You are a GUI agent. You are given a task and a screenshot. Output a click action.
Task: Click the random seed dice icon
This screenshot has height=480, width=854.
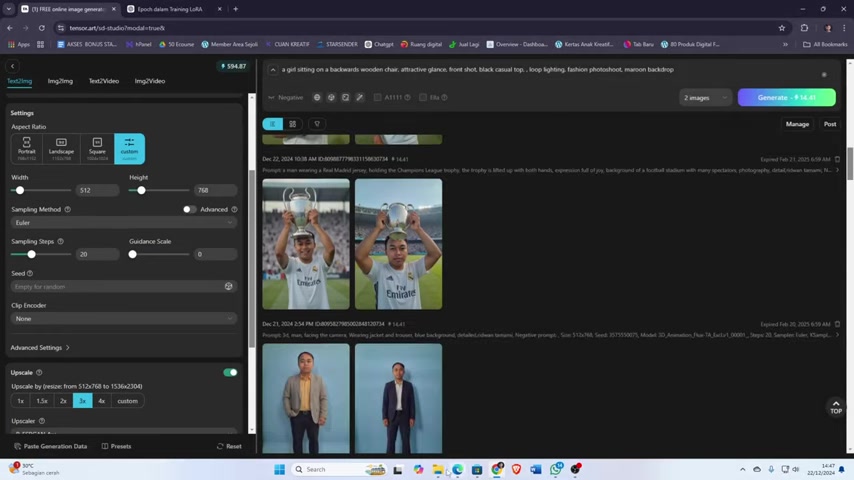click(x=228, y=286)
